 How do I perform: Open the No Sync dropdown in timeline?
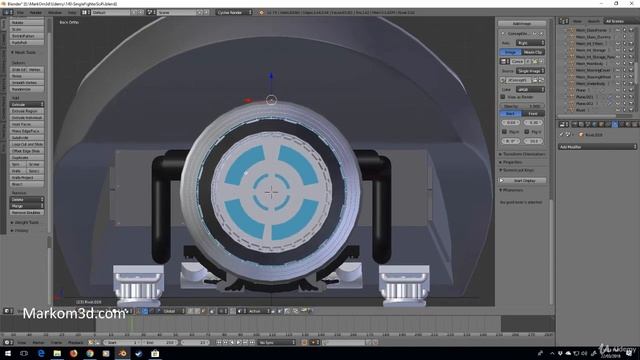[x=277, y=342]
